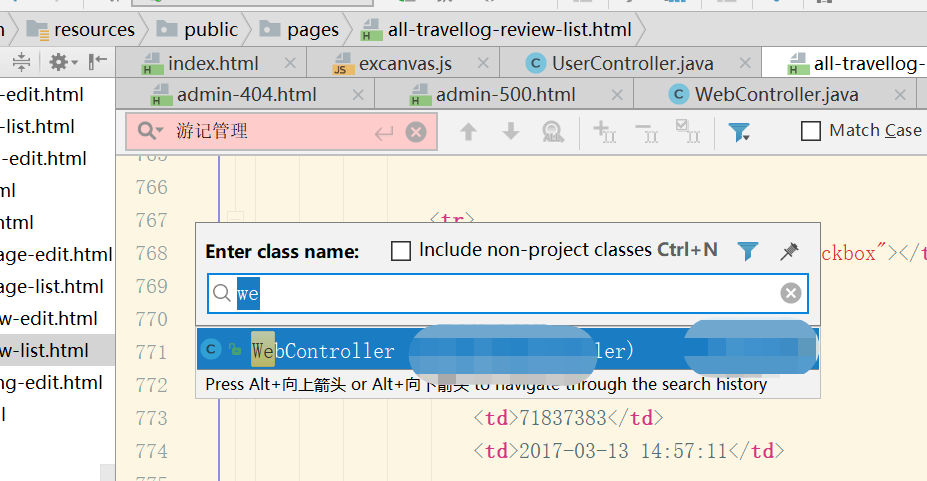Click all-travellog-review-list.html breadcrumb
This screenshot has width=927, height=481.
click(497, 30)
